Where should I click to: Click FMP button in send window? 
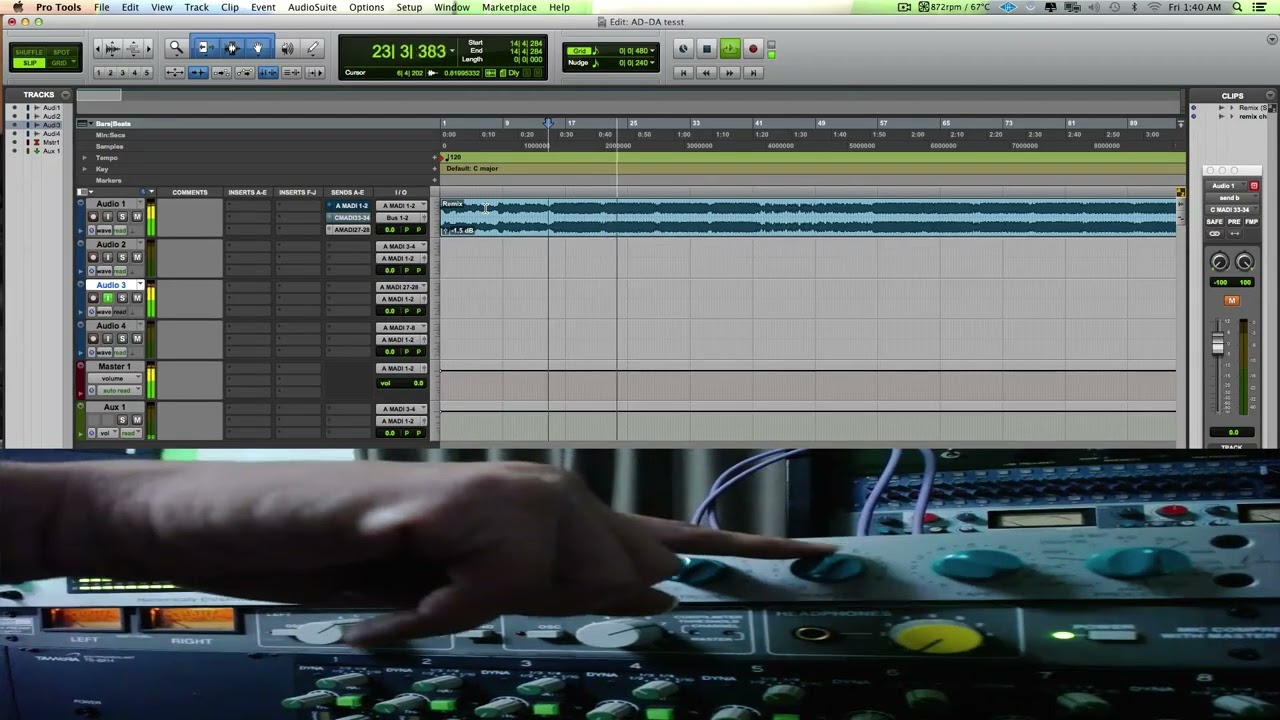(1251, 221)
